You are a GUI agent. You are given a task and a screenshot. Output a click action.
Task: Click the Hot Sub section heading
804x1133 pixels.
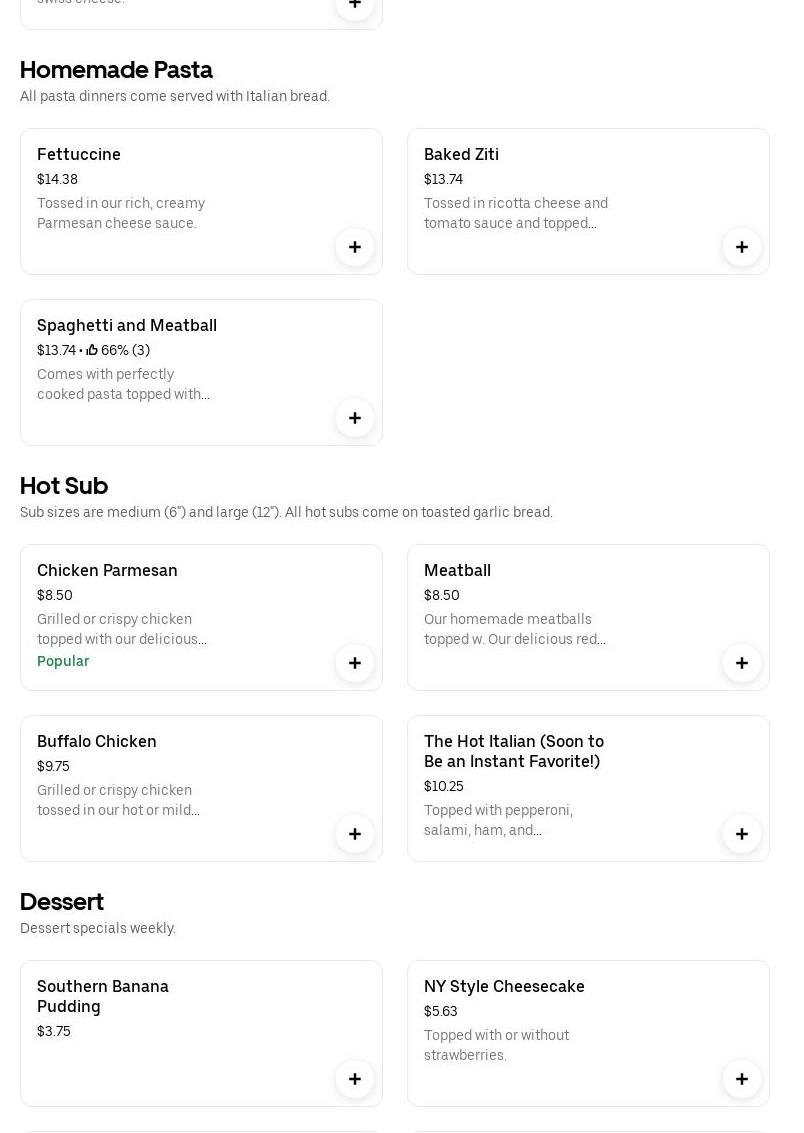pyautogui.click(x=64, y=486)
